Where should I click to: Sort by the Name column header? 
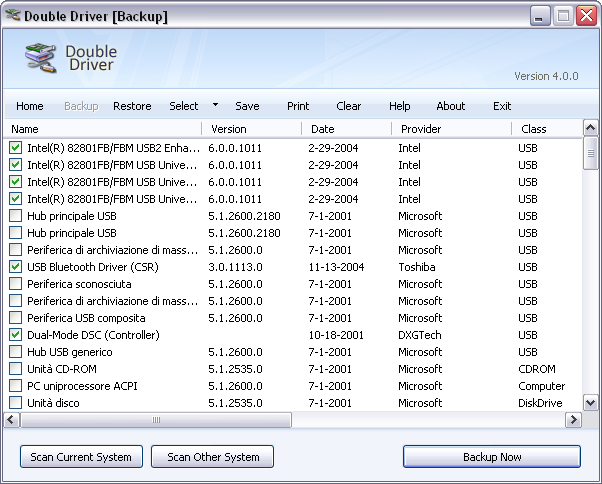[102, 129]
